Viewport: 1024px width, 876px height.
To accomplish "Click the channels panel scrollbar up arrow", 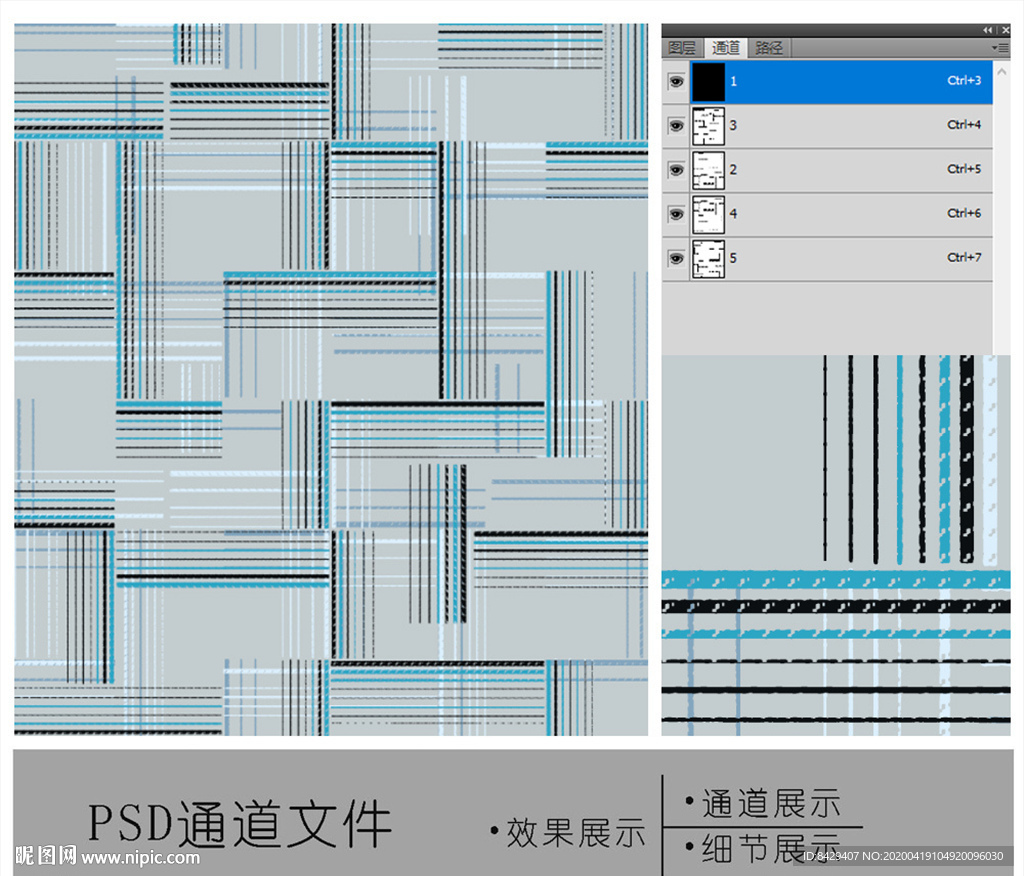I will click(x=1002, y=71).
